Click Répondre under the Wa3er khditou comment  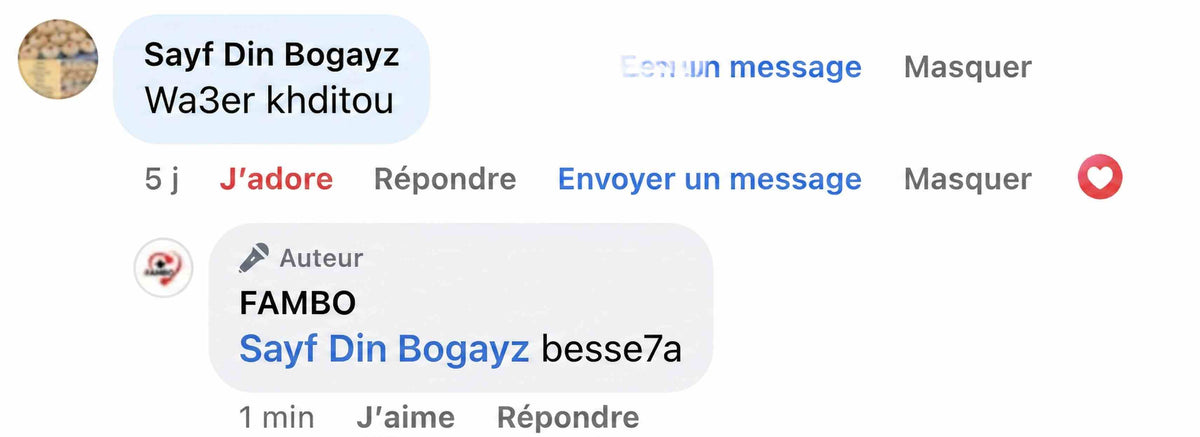[x=445, y=180]
